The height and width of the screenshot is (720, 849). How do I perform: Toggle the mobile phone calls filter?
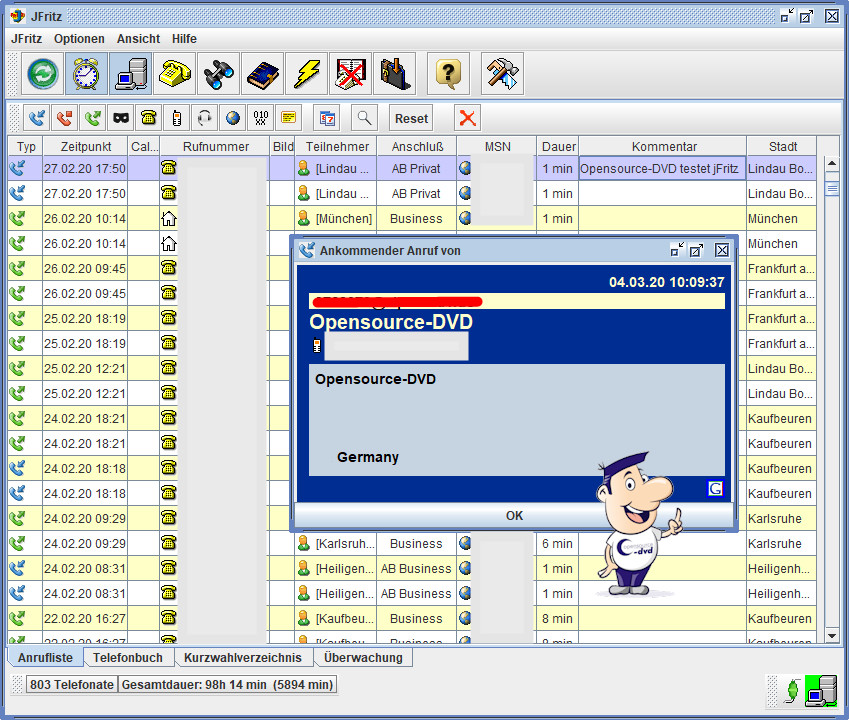tap(177, 118)
